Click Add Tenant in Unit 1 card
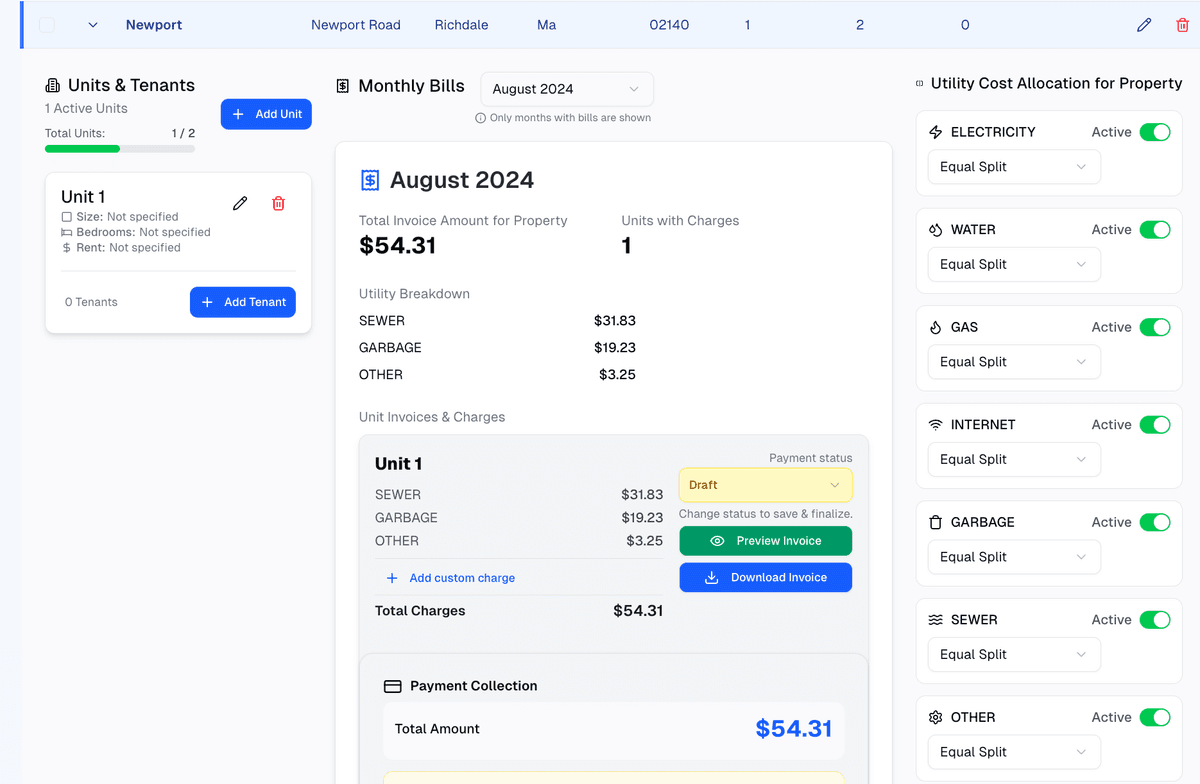The width and height of the screenshot is (1200, 784). (243, 302)
